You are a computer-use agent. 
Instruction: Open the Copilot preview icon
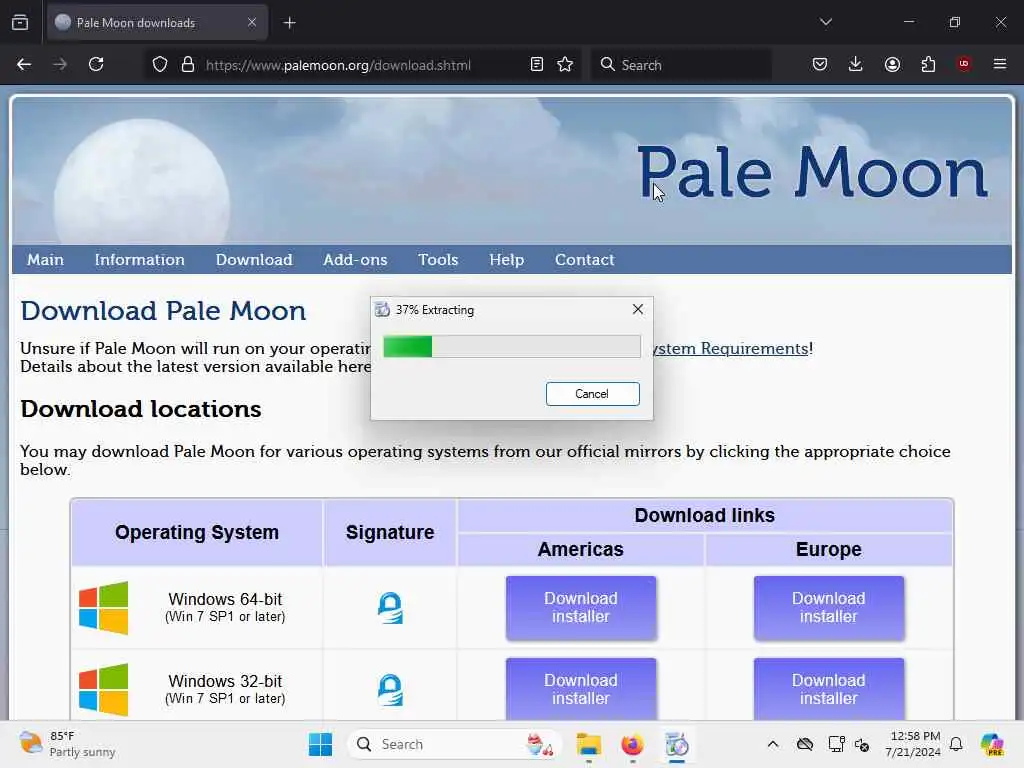coord(992,744)
